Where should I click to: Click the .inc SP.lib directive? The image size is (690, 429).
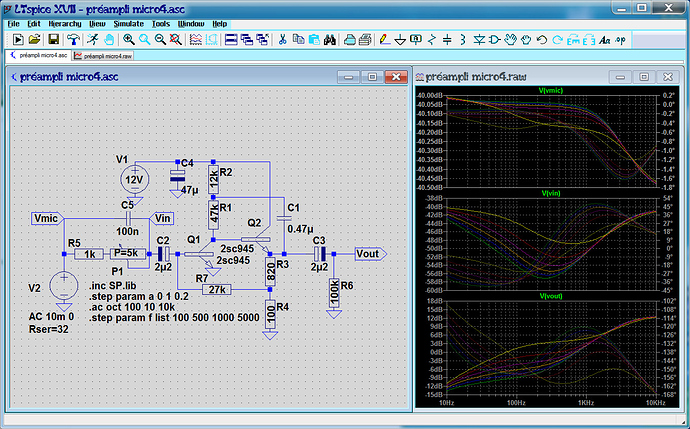click(x=113, y=286)
